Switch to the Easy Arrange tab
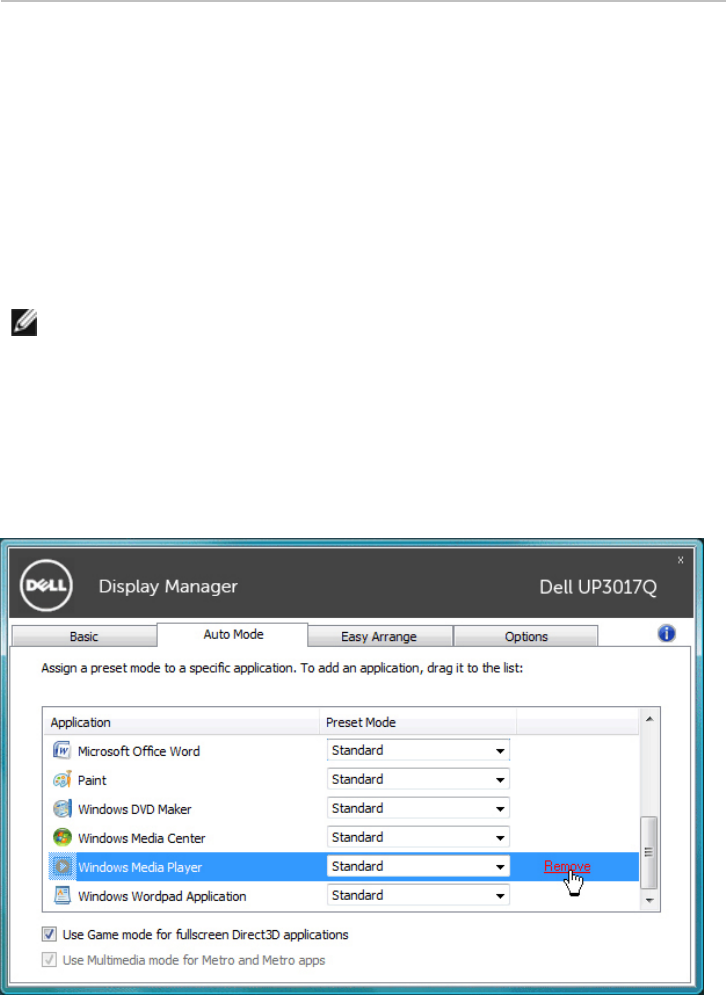 380,636
